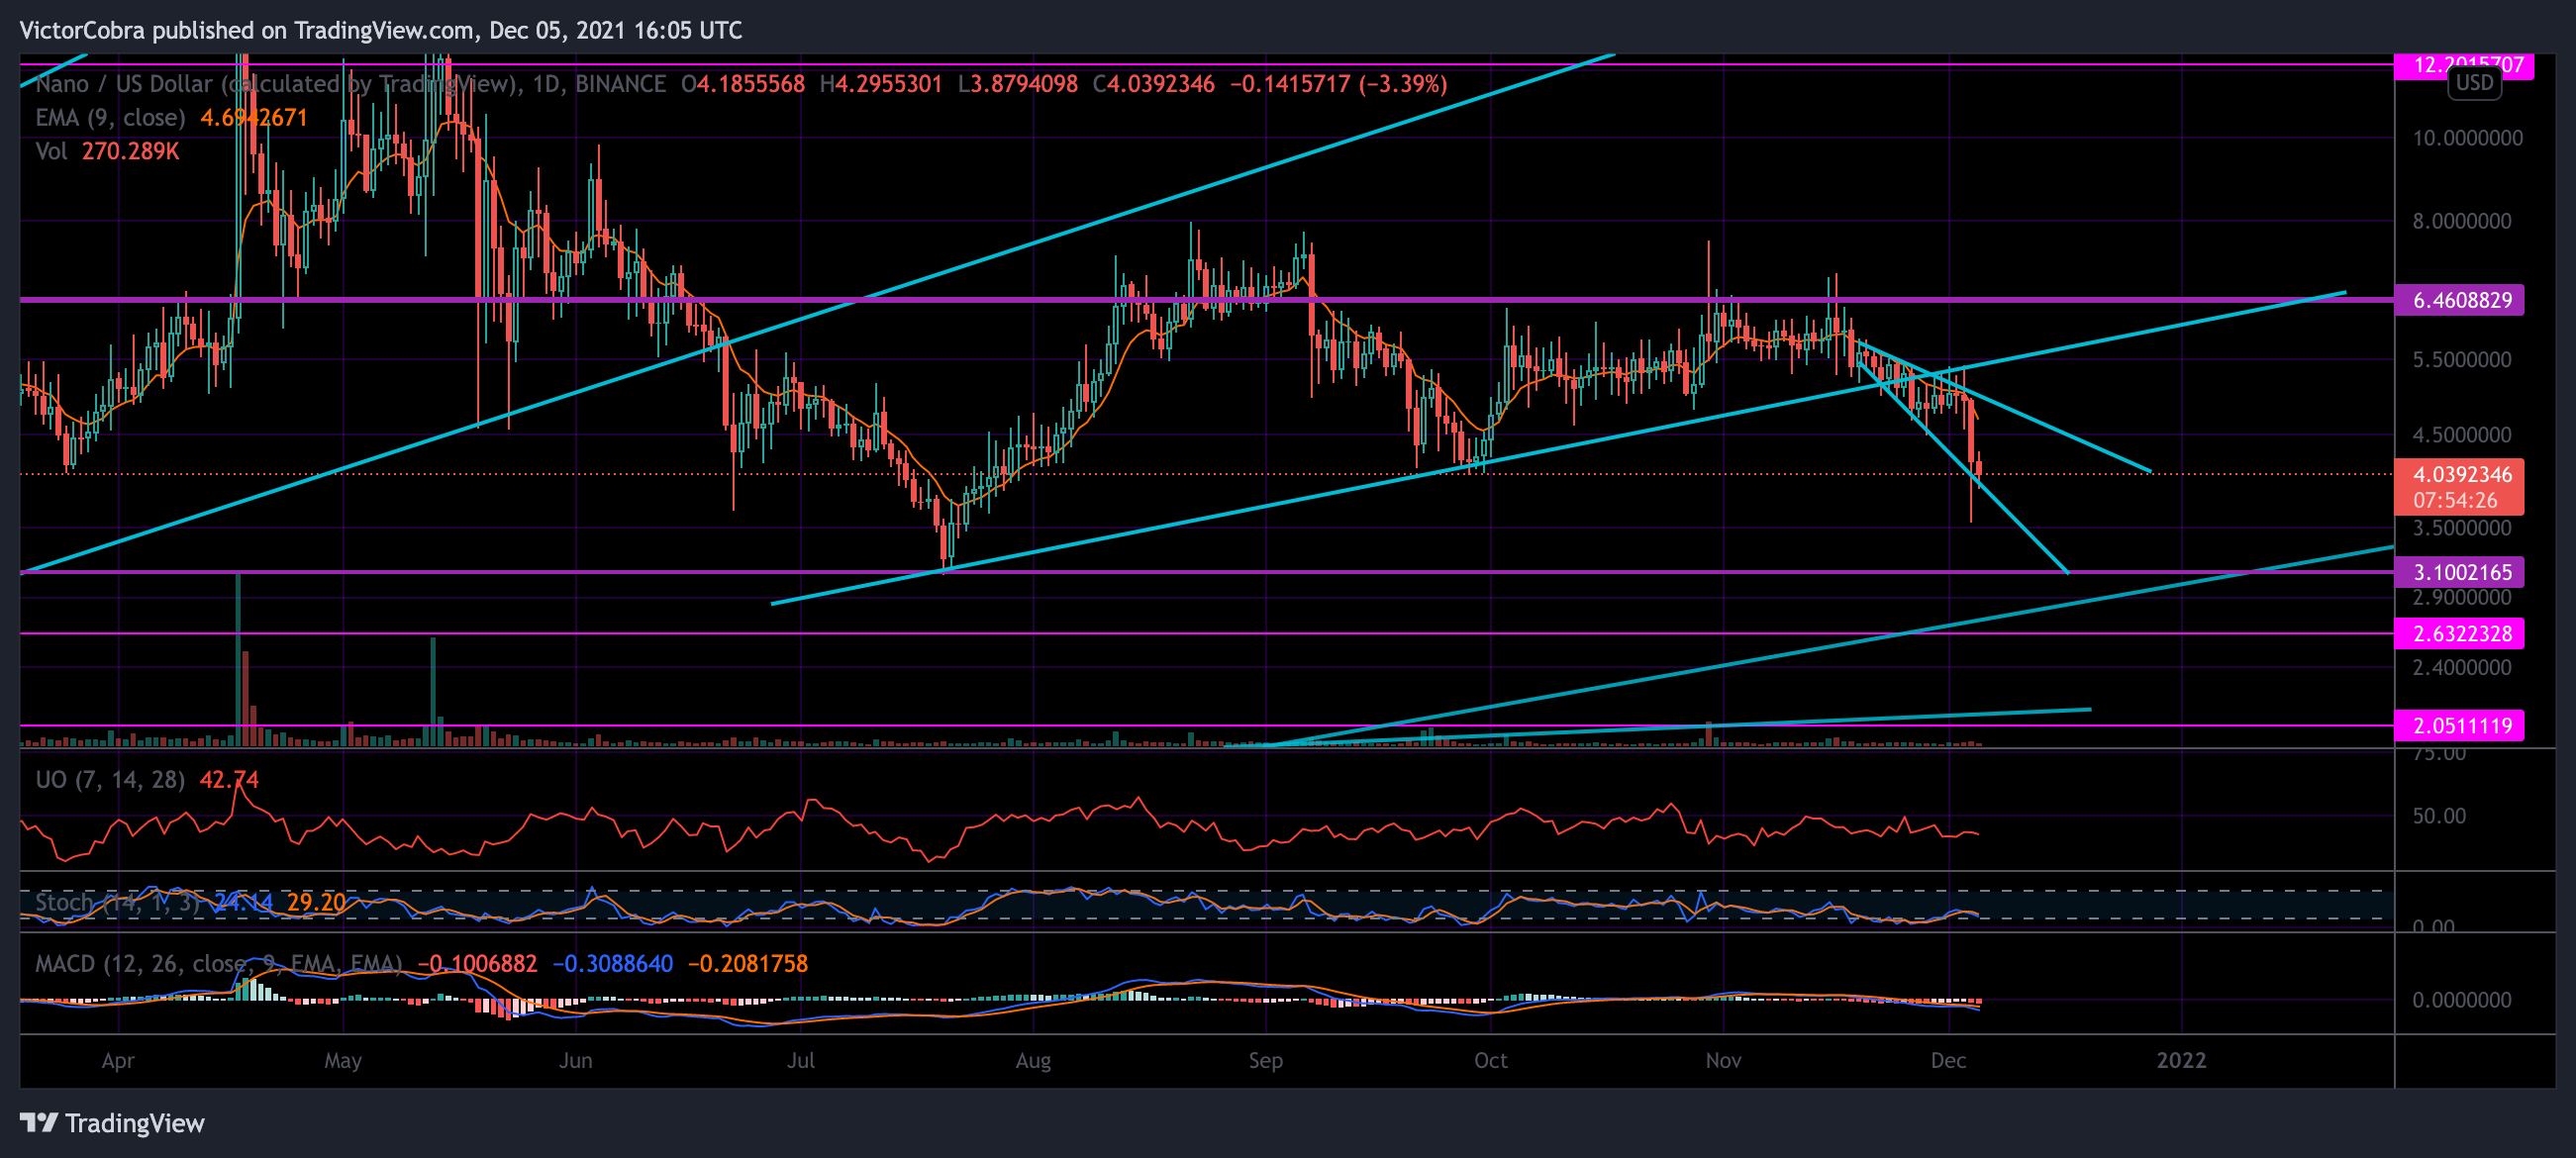Select the 2.0511119 price level label
Screen dimensions: 2576x1158
coord(2459,725)
